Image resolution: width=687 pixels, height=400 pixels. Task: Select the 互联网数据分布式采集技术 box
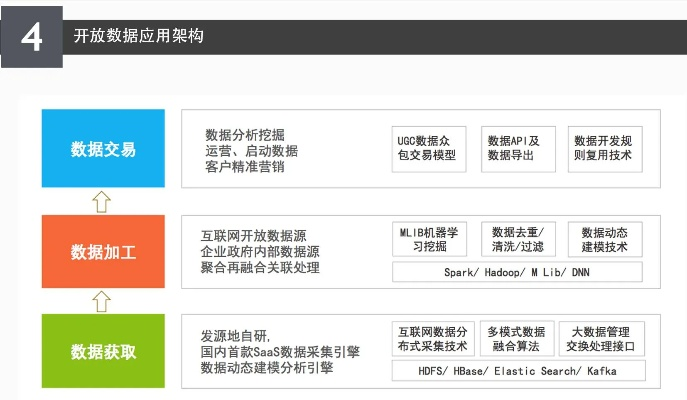pos(433,339)
